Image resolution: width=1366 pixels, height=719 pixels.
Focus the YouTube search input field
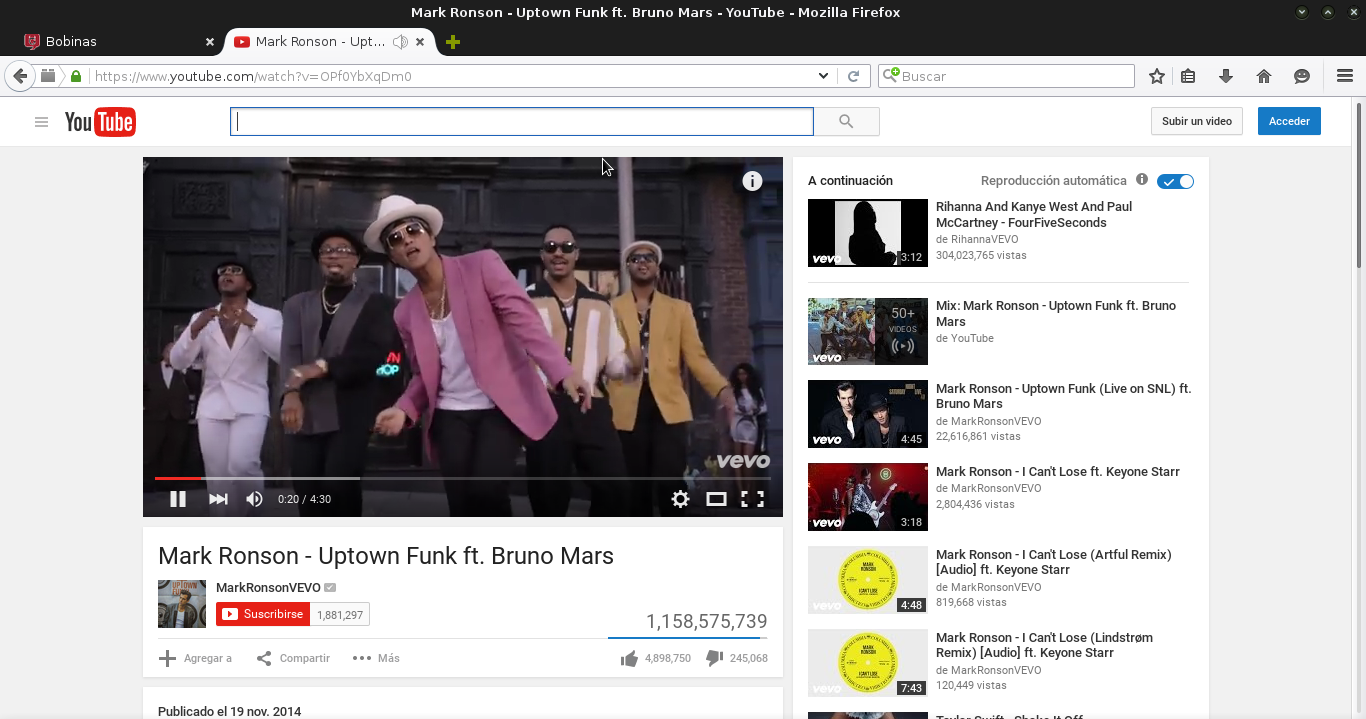[x=522, y=122]
